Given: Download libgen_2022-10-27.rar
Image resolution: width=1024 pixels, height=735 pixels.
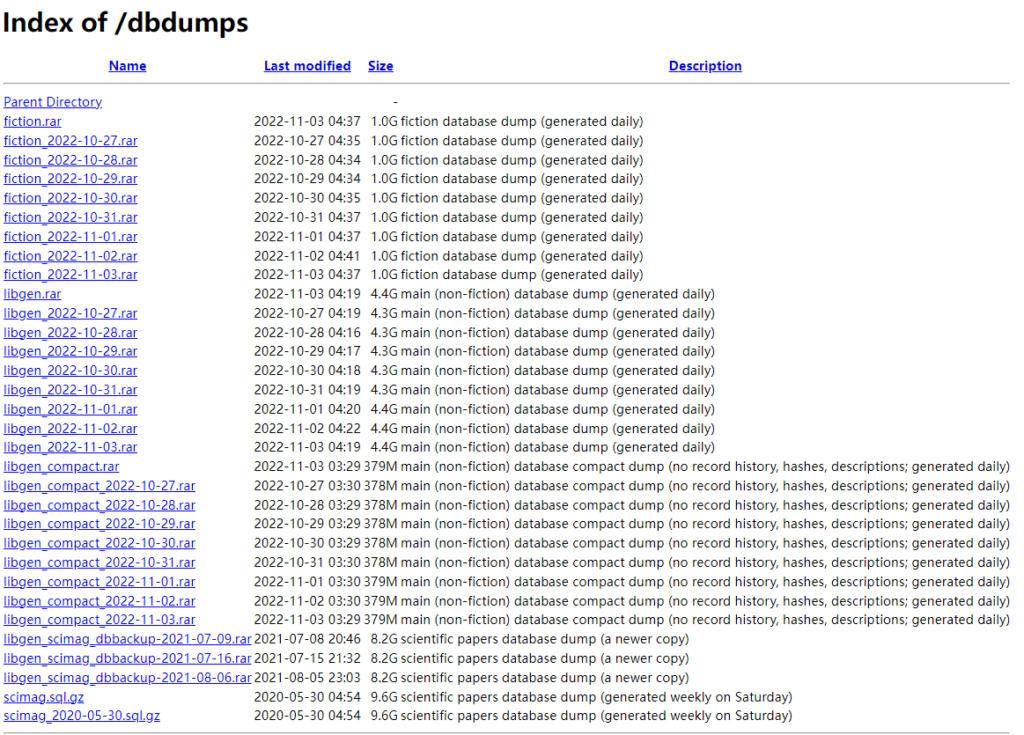Looking at the screenshot, I should pyautogui.click(x=71, y=314).
